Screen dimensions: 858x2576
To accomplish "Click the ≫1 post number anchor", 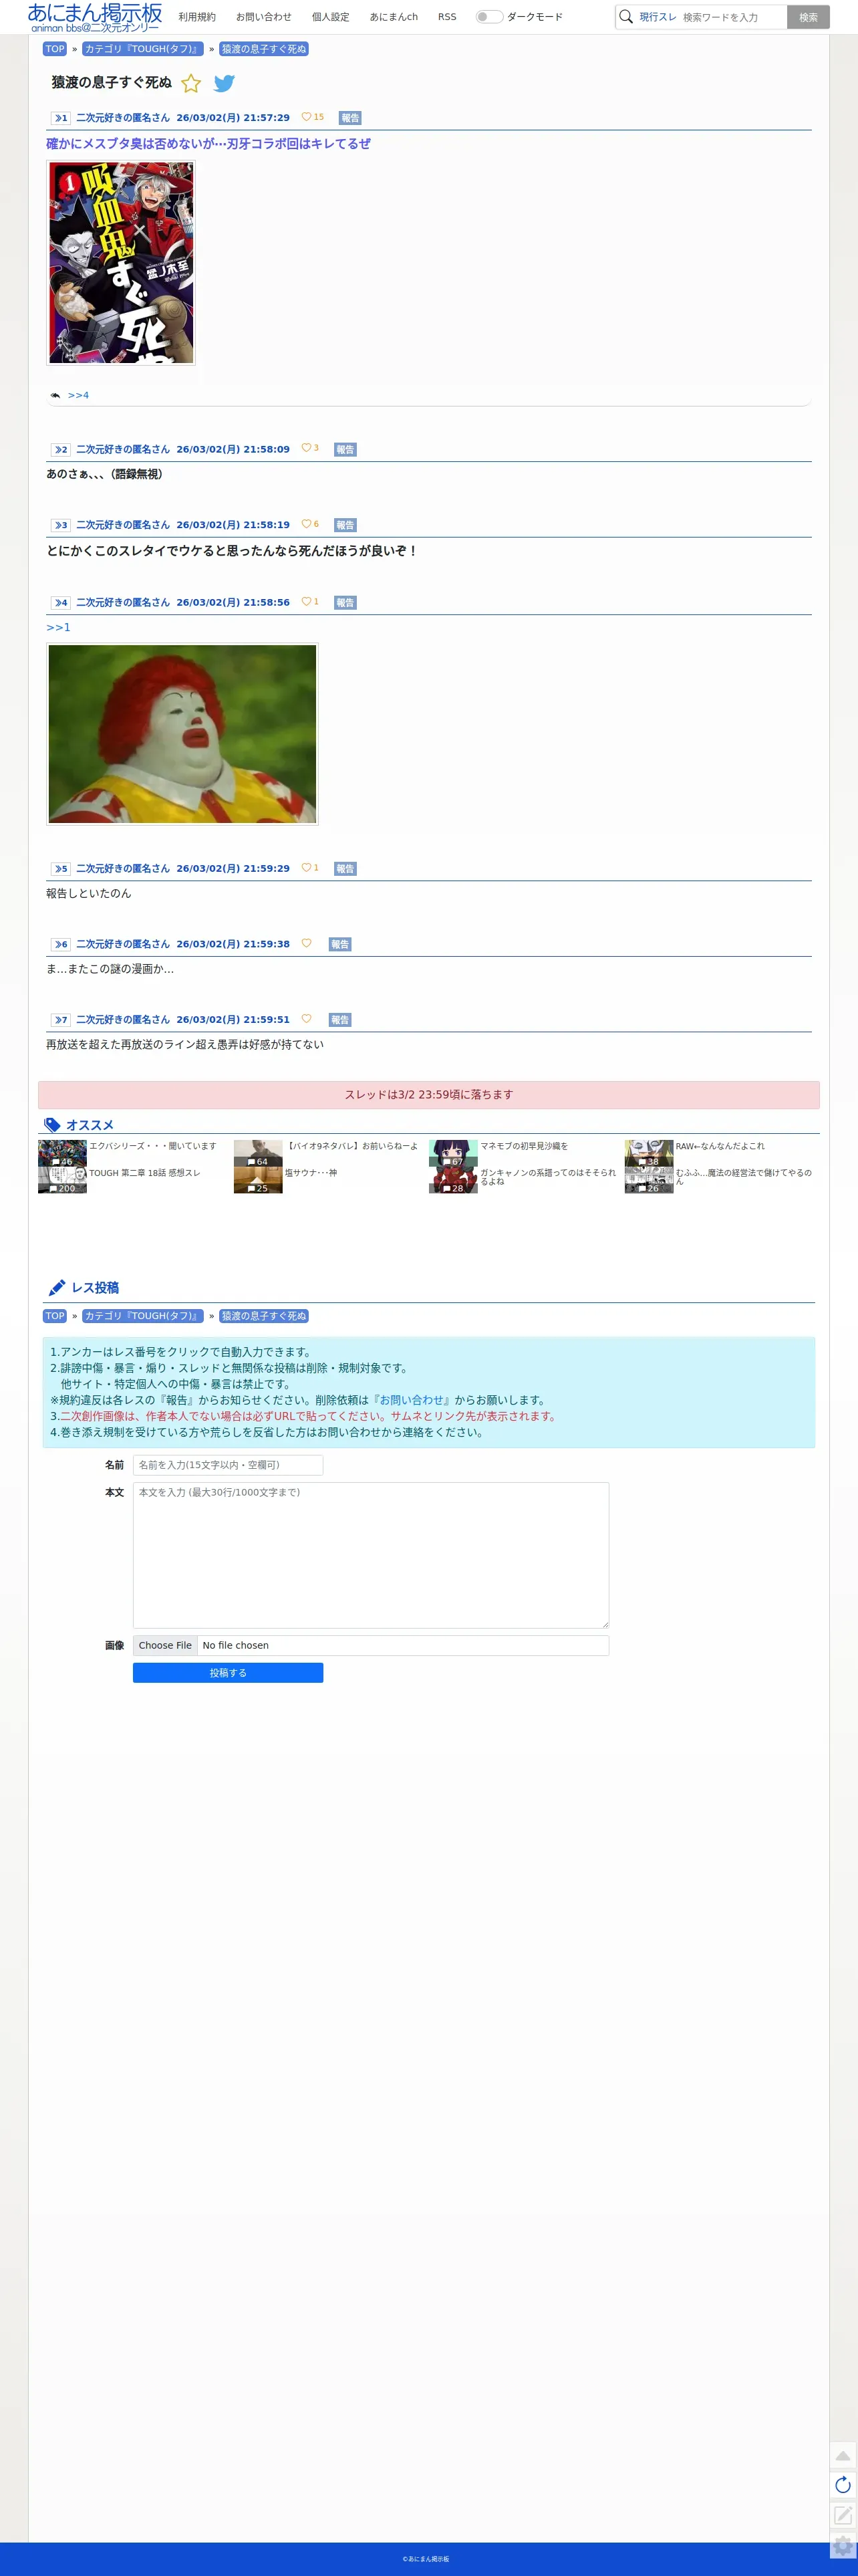I will [61, 118].
